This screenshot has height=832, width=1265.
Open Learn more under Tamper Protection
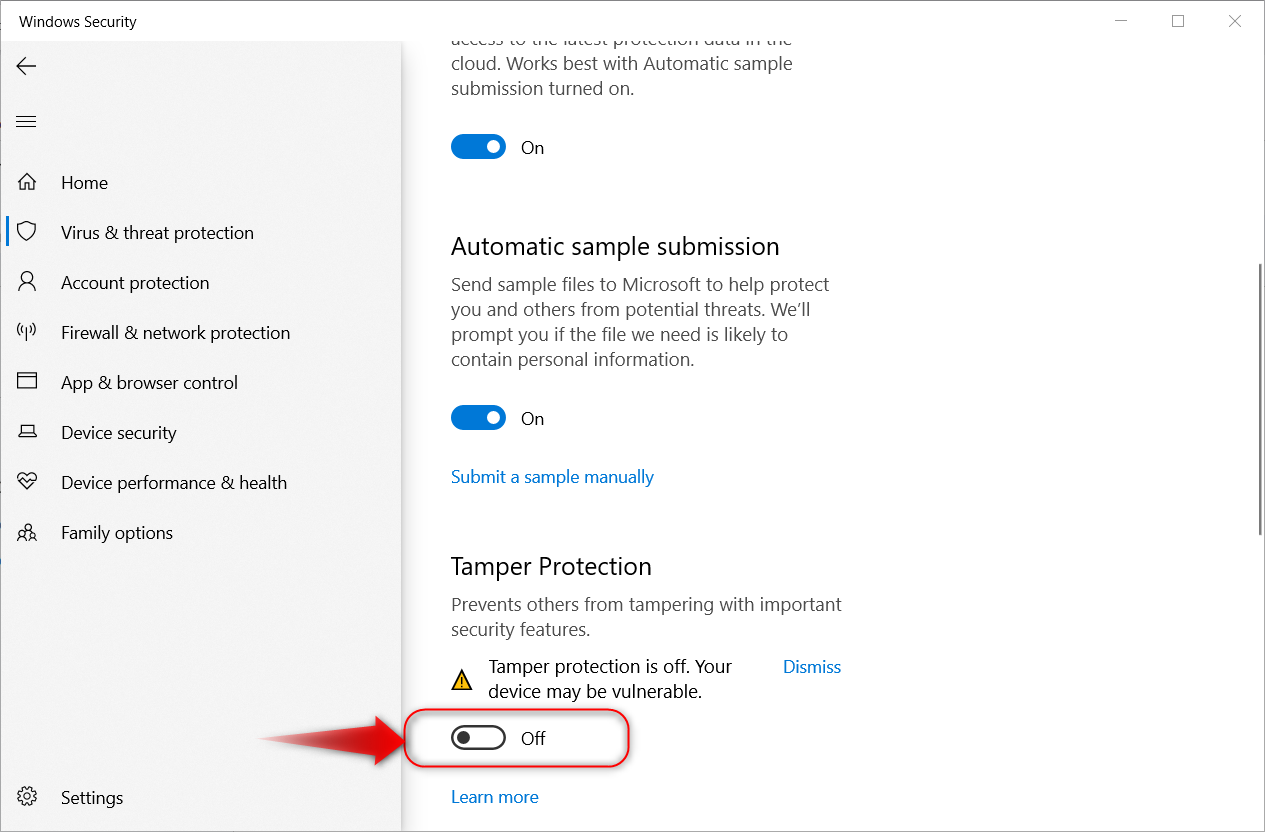click(x=494, y=797)
